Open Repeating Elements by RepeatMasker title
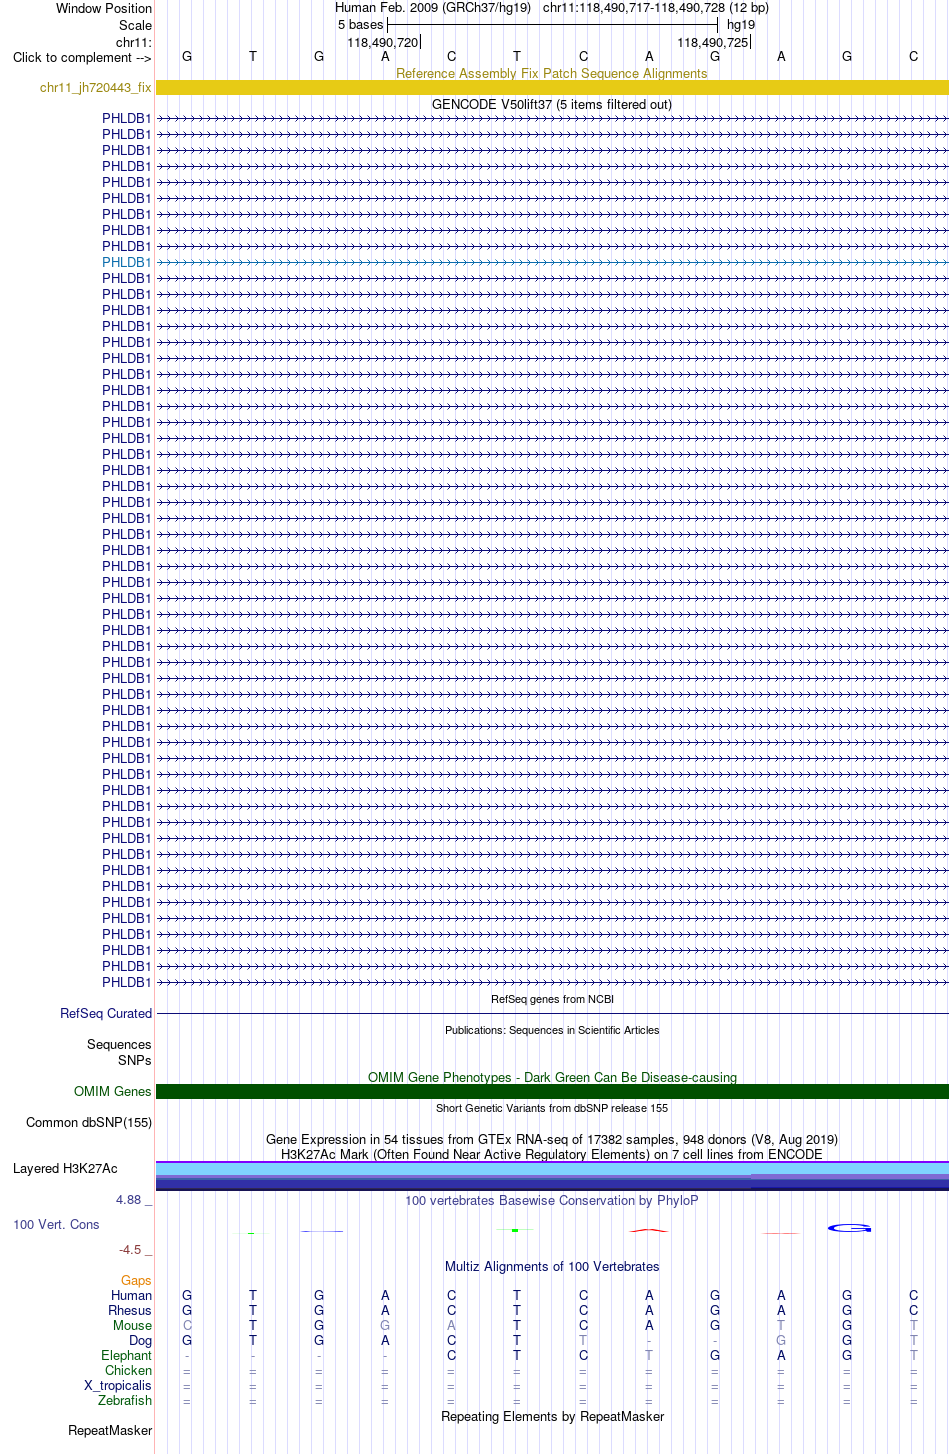The image size is (950, 1454). 552,1416
